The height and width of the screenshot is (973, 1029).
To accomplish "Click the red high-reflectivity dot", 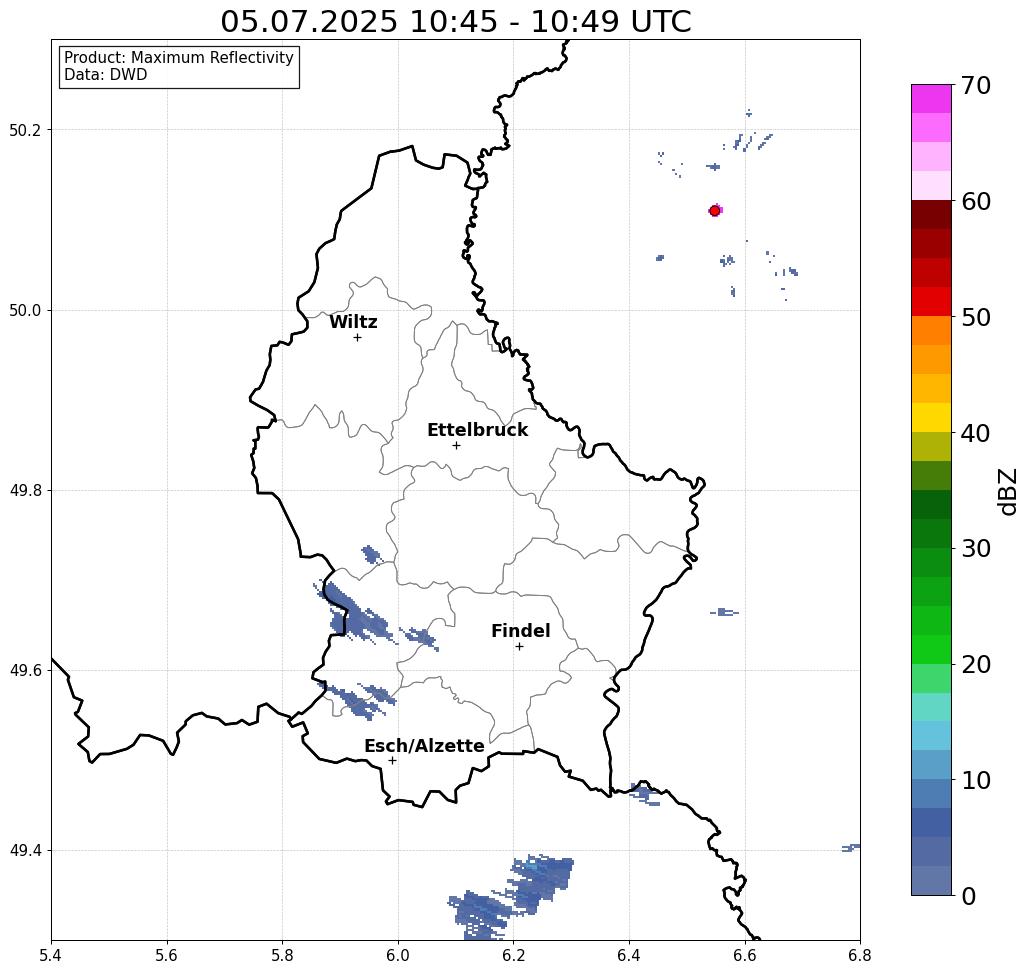I will 715,211.
